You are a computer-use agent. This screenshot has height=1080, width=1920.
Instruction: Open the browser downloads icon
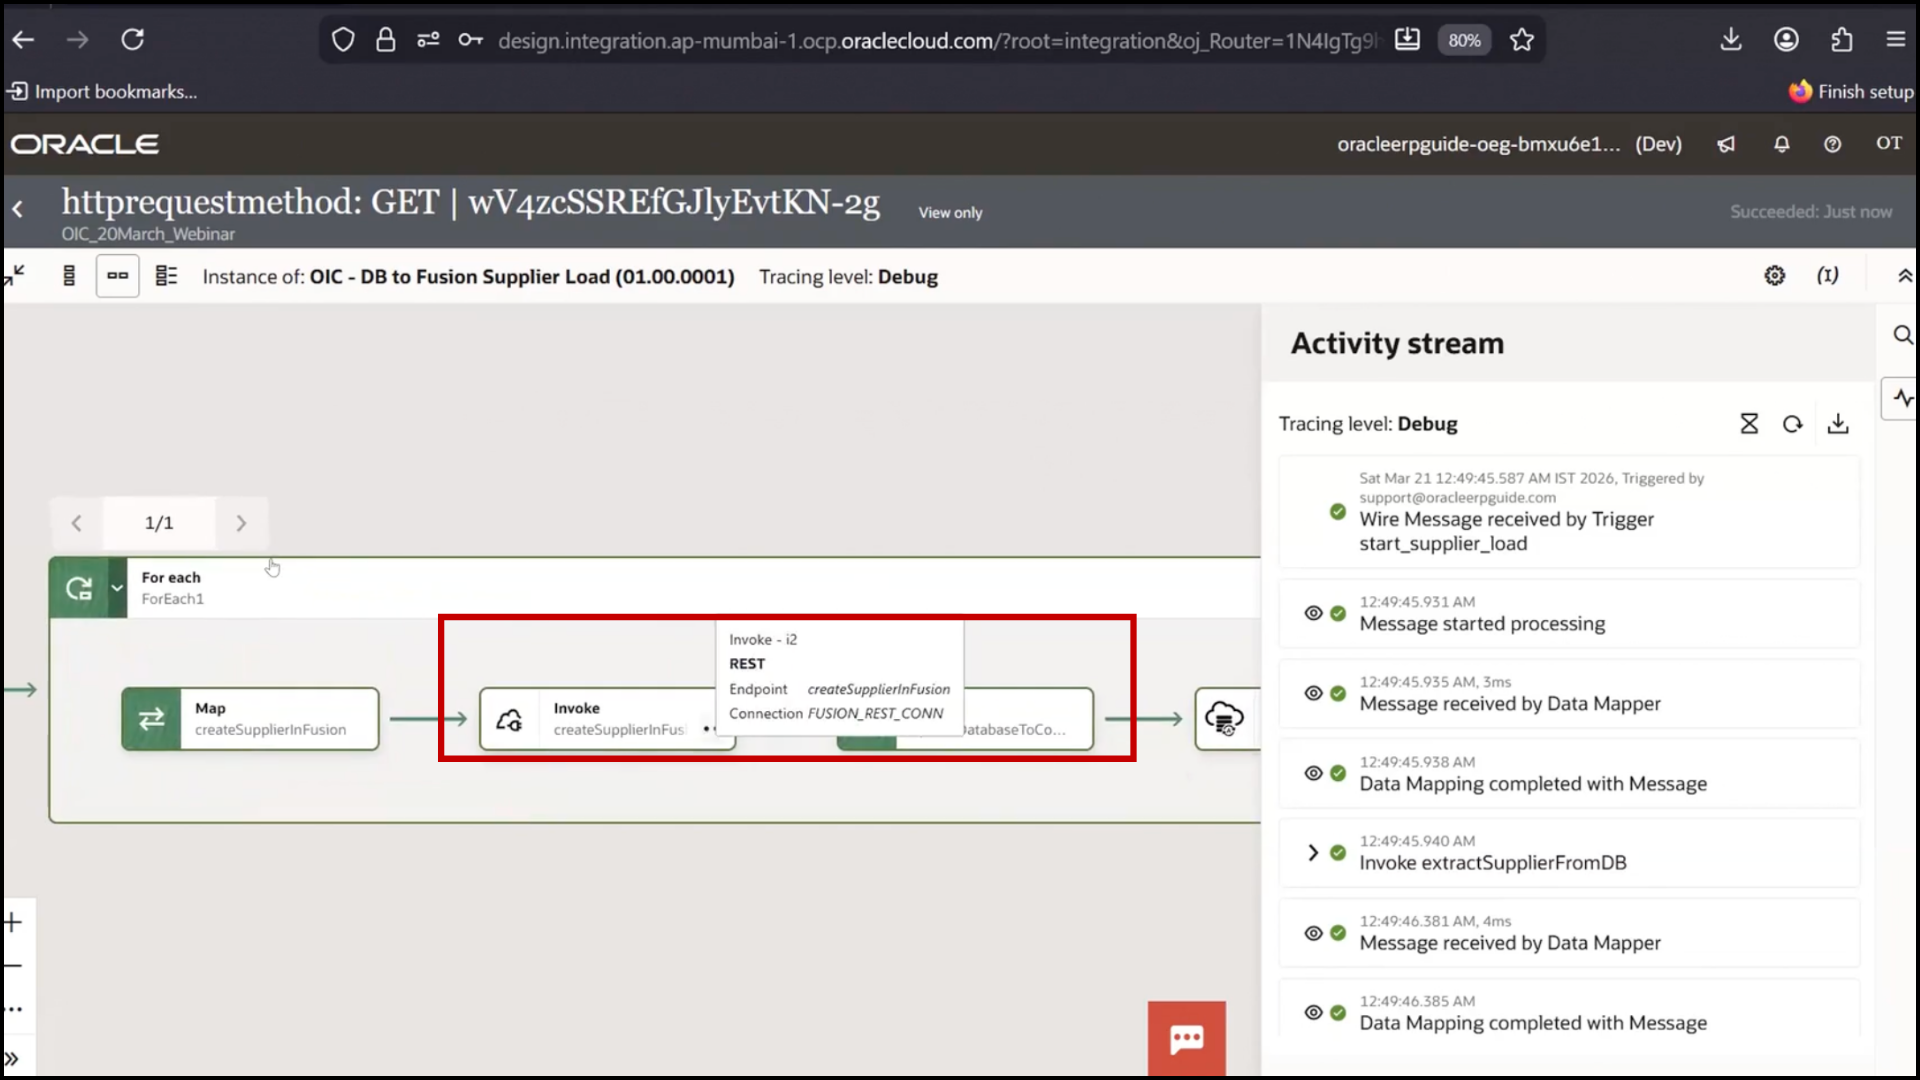1731,40
